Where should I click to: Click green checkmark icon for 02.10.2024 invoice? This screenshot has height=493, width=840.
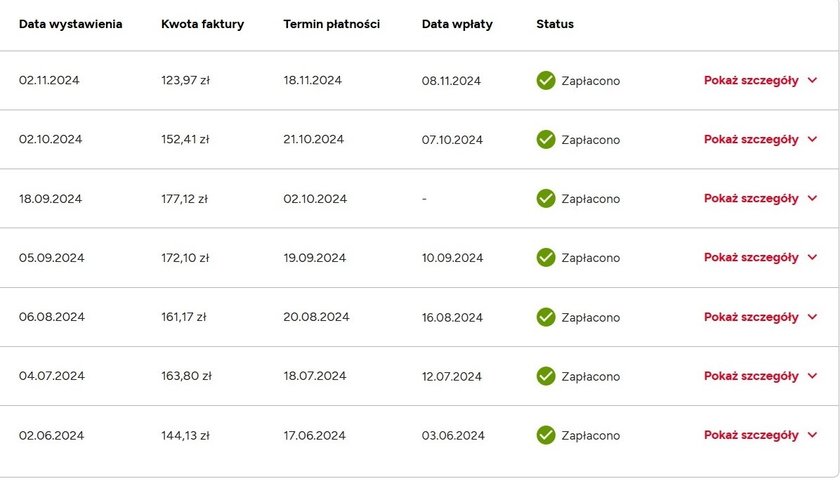pyautogui.click(x=546, y=139)
